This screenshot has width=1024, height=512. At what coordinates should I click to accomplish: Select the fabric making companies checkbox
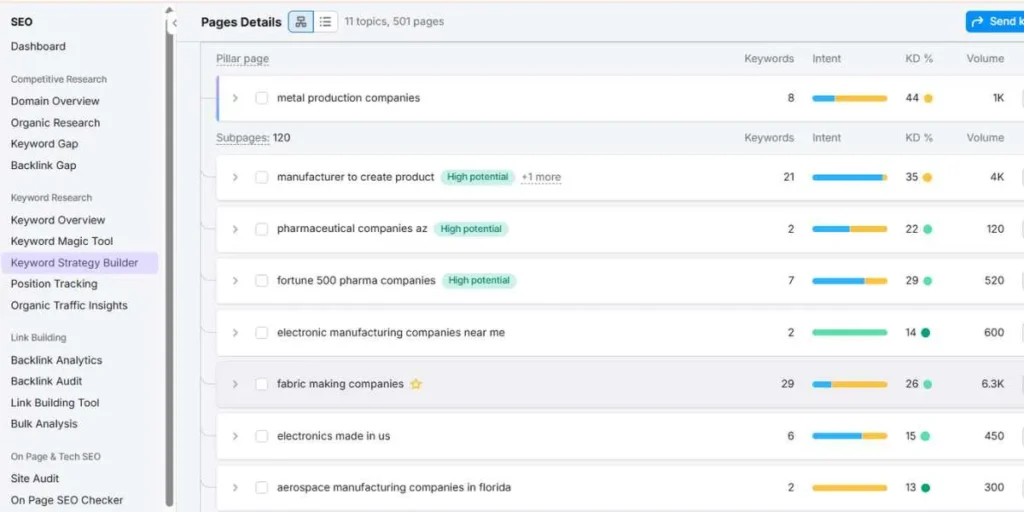pyautogui.click(x=262, y=384)
